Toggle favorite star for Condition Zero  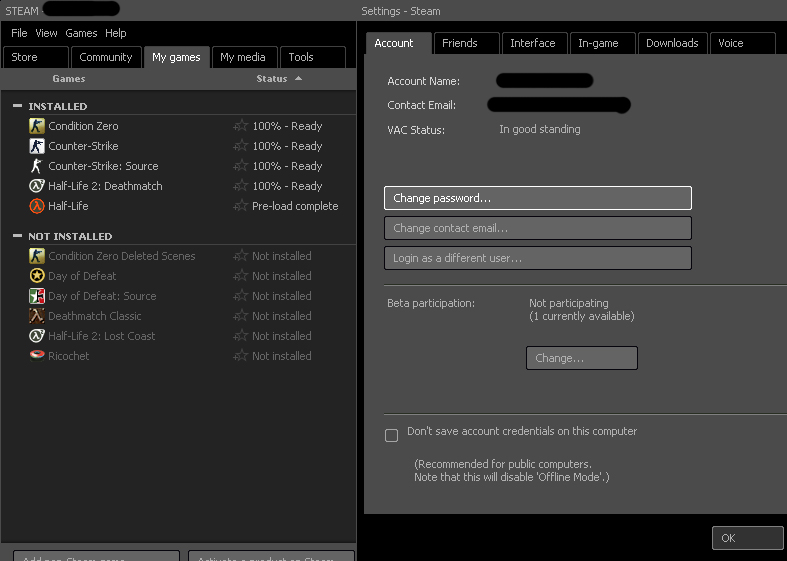click(241, 126)
